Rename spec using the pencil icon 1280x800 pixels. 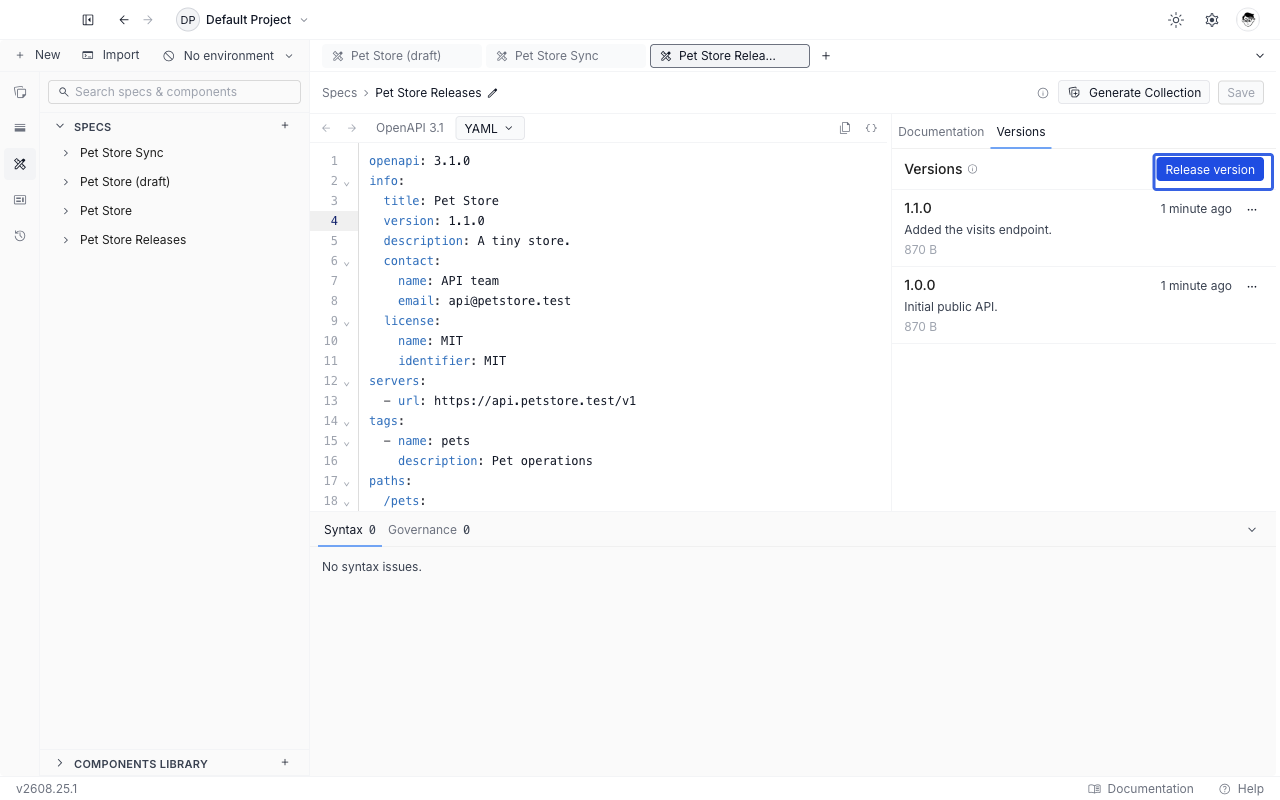pyautogui.click(x=493, y=93)
